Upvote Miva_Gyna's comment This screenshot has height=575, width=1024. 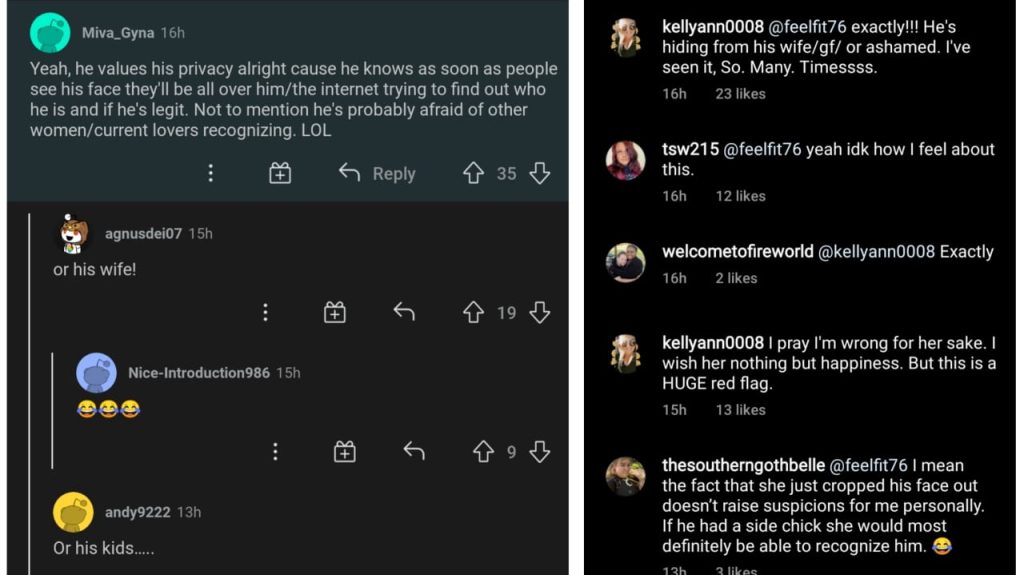point(473,174)
